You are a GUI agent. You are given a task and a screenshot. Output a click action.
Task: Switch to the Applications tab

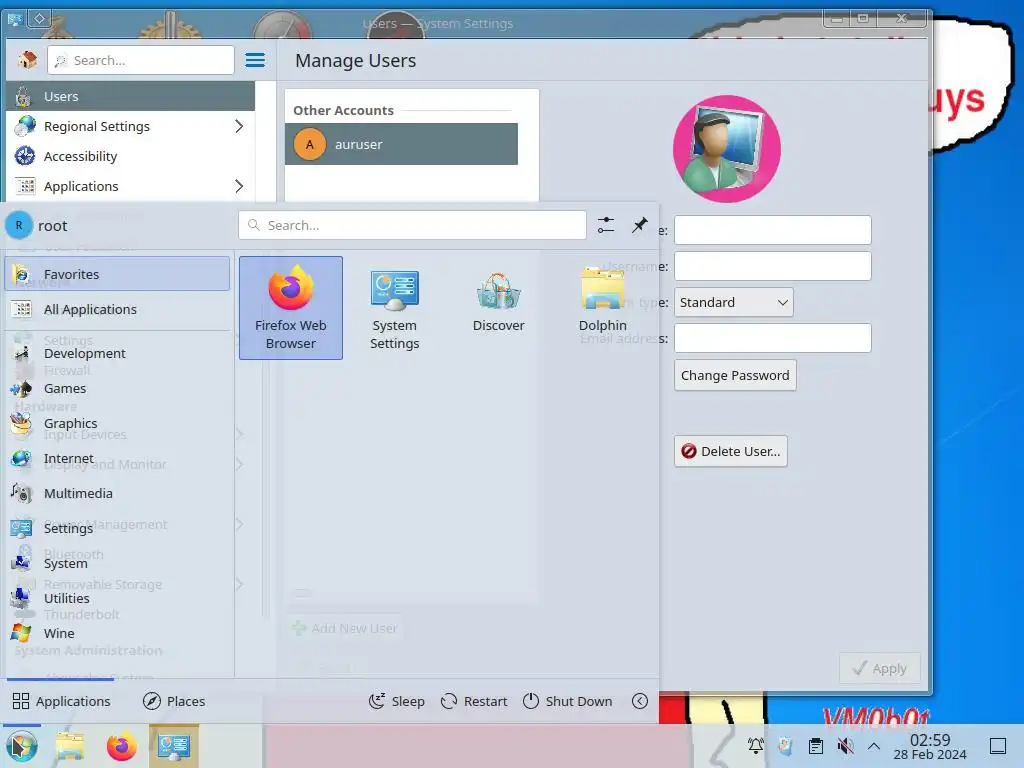pyautogui.click(x=61, y=701)
